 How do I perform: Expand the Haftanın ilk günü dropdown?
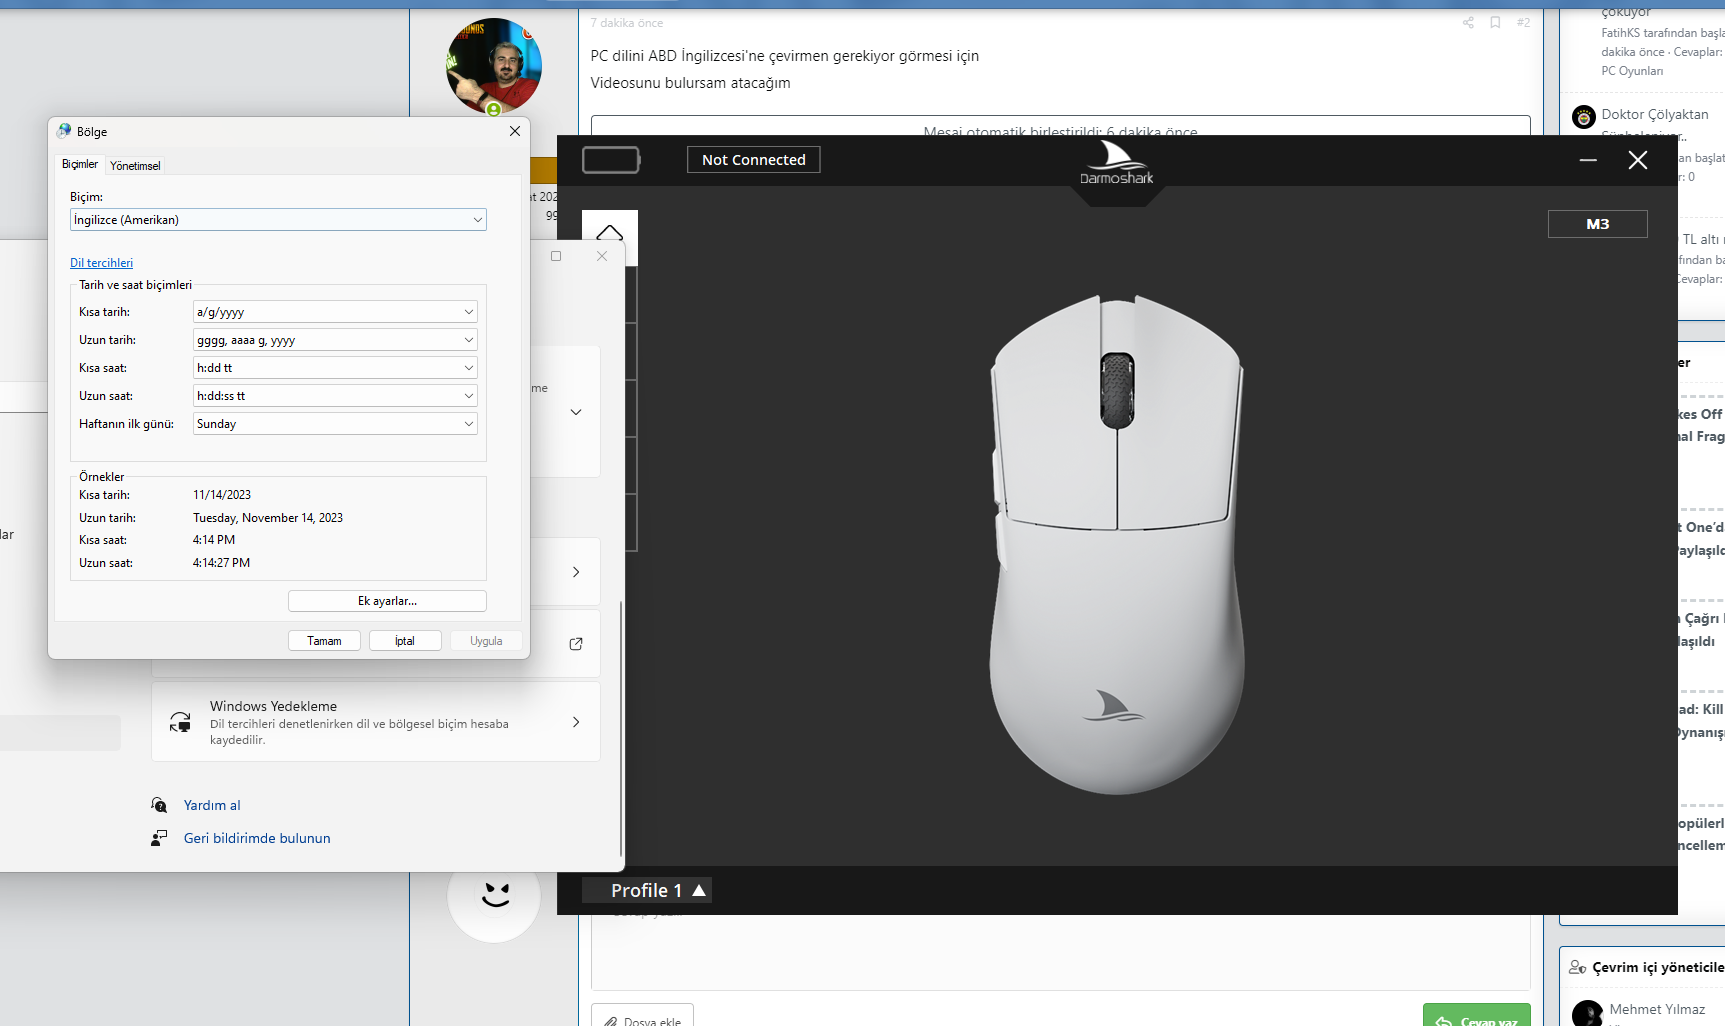(335, 424)
